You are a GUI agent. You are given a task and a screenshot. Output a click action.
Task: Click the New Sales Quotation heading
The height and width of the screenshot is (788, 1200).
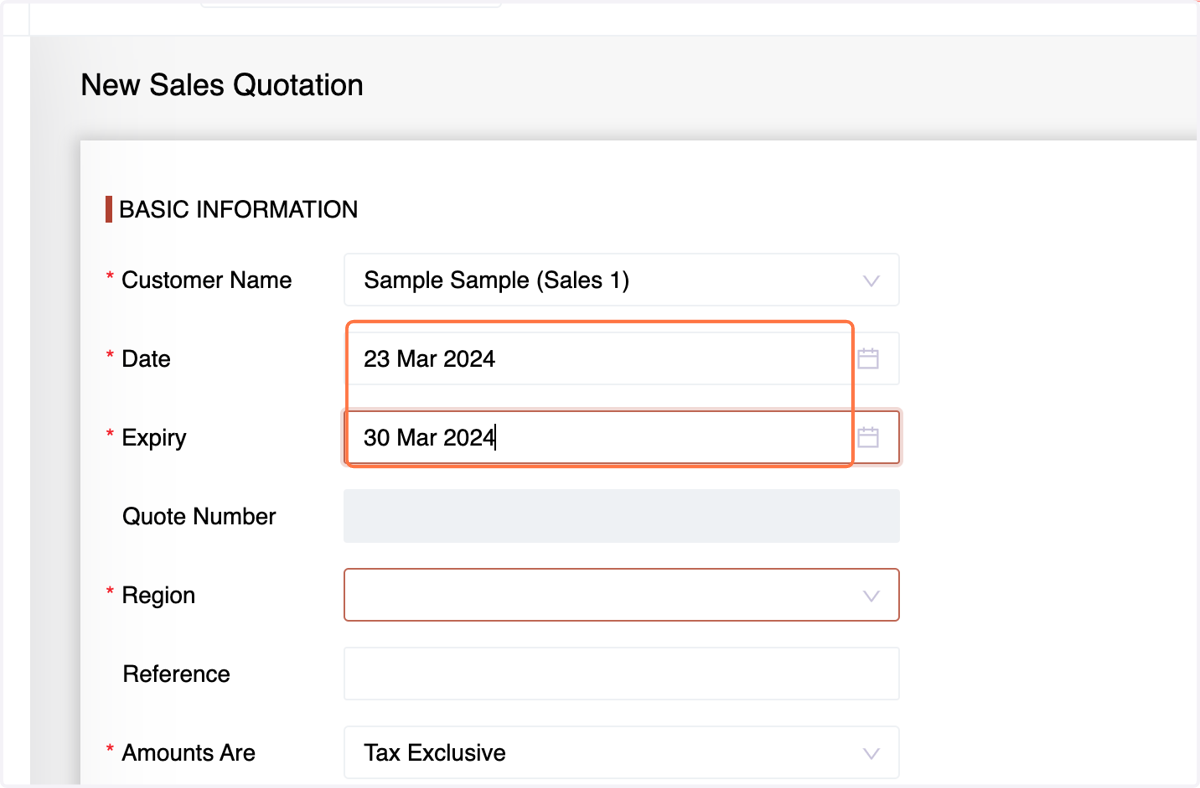[x=222, y=85]
